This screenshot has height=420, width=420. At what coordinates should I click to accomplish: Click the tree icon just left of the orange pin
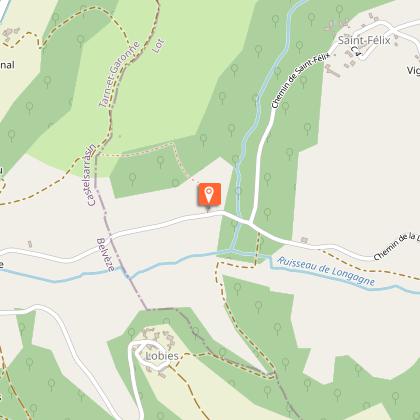coord(175,184)
